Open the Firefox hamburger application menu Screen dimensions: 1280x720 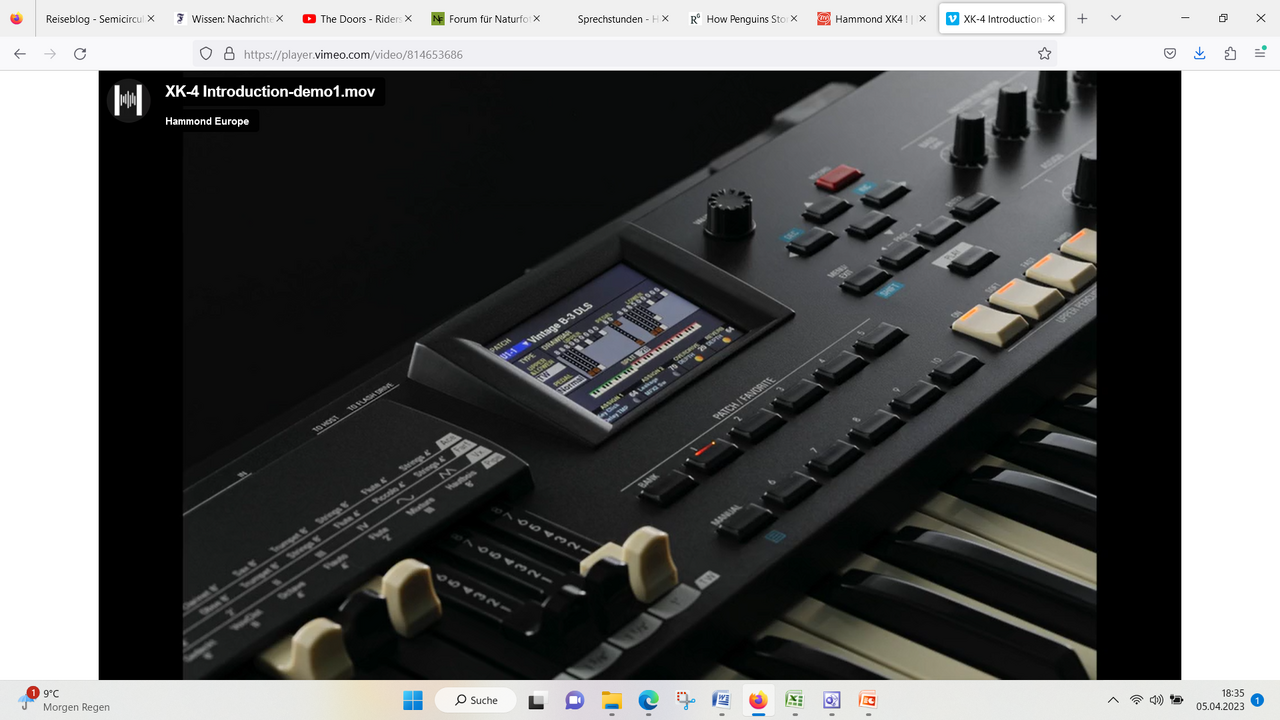[x=1260, y=54]
